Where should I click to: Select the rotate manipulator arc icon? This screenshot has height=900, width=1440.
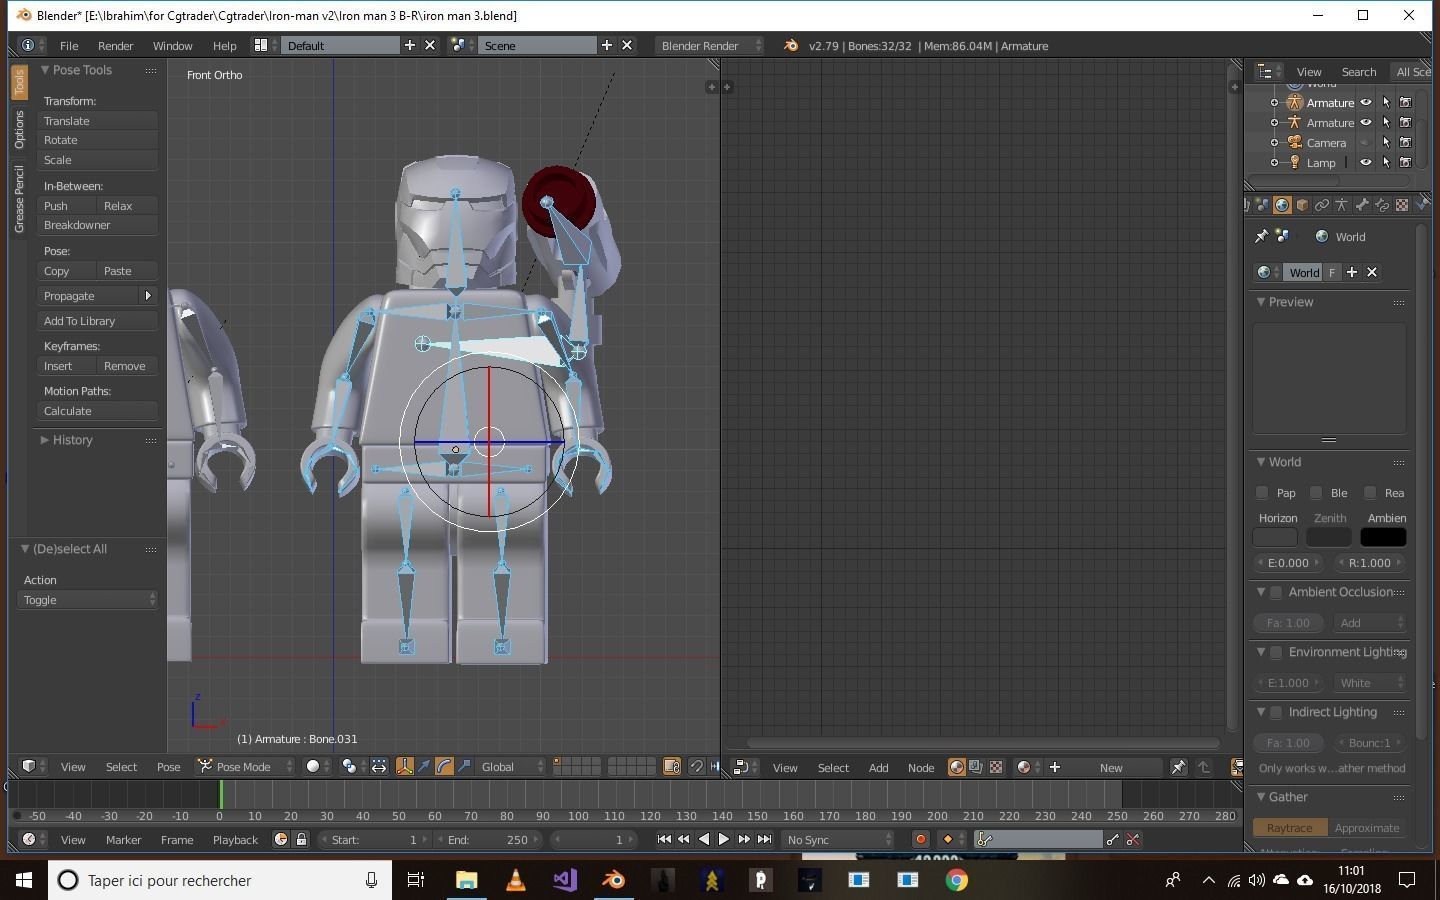pyautogui.click(x=444, y=767)
